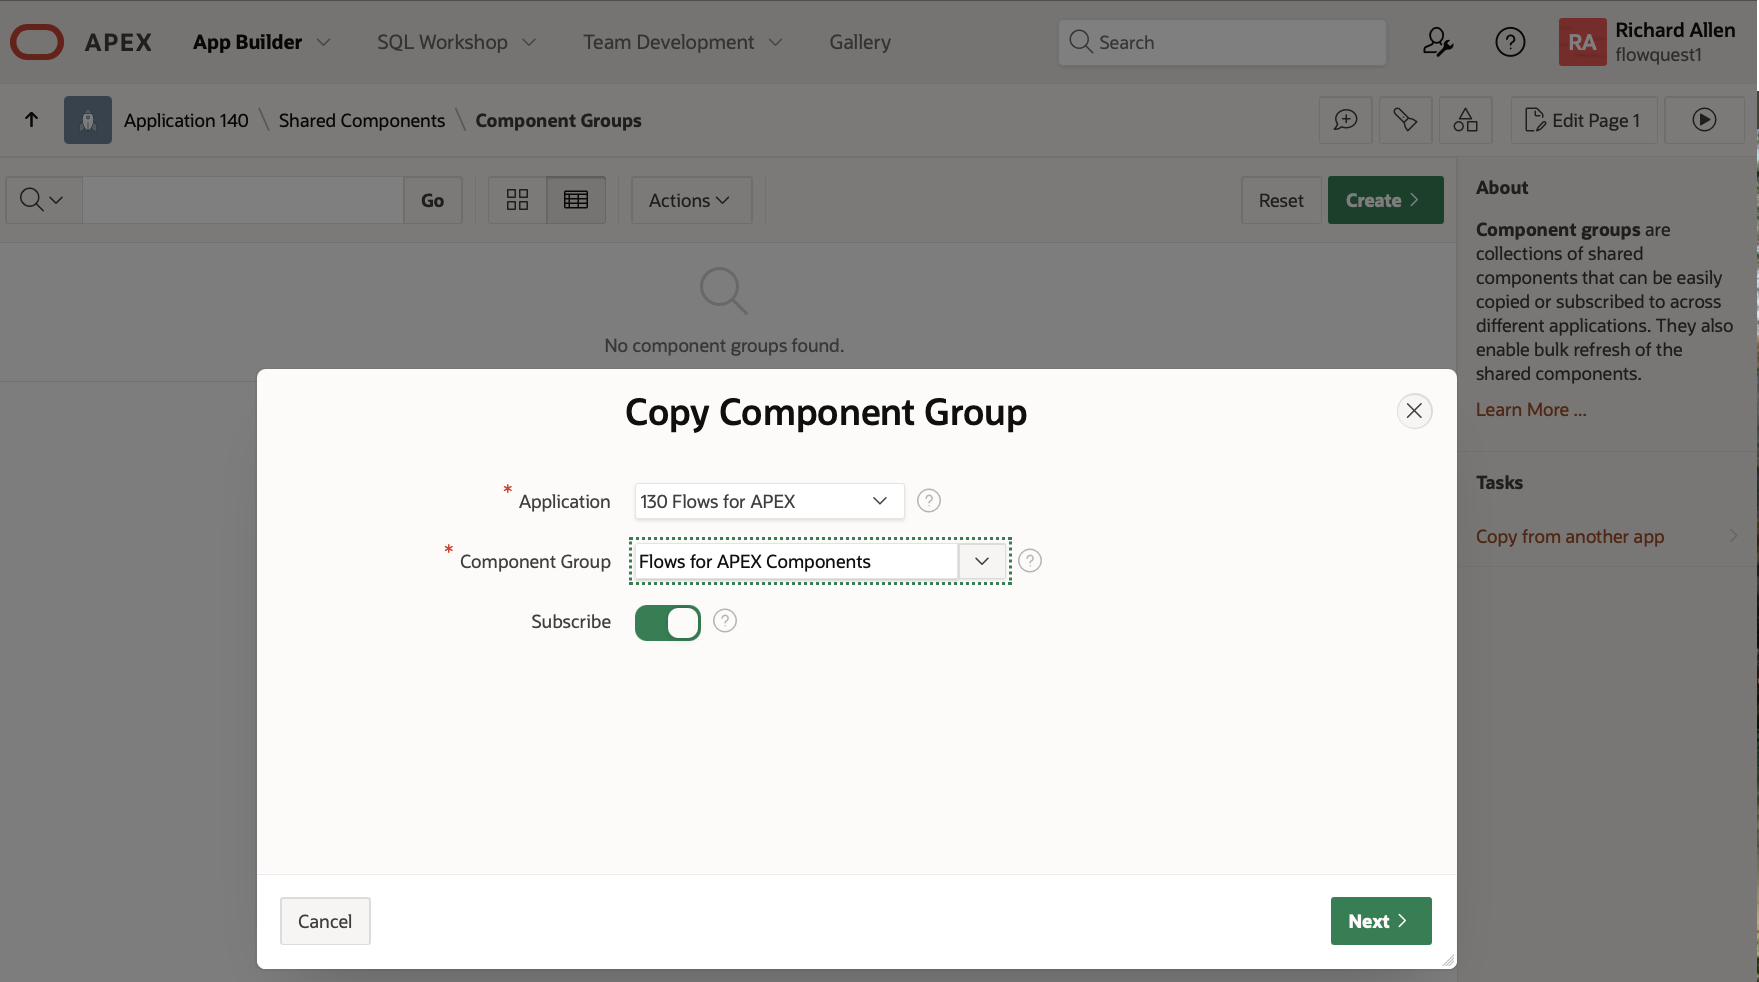Open the Gallery tab
The height and width of the screenshot is (982, 1759).
click(x=859, y=42)
